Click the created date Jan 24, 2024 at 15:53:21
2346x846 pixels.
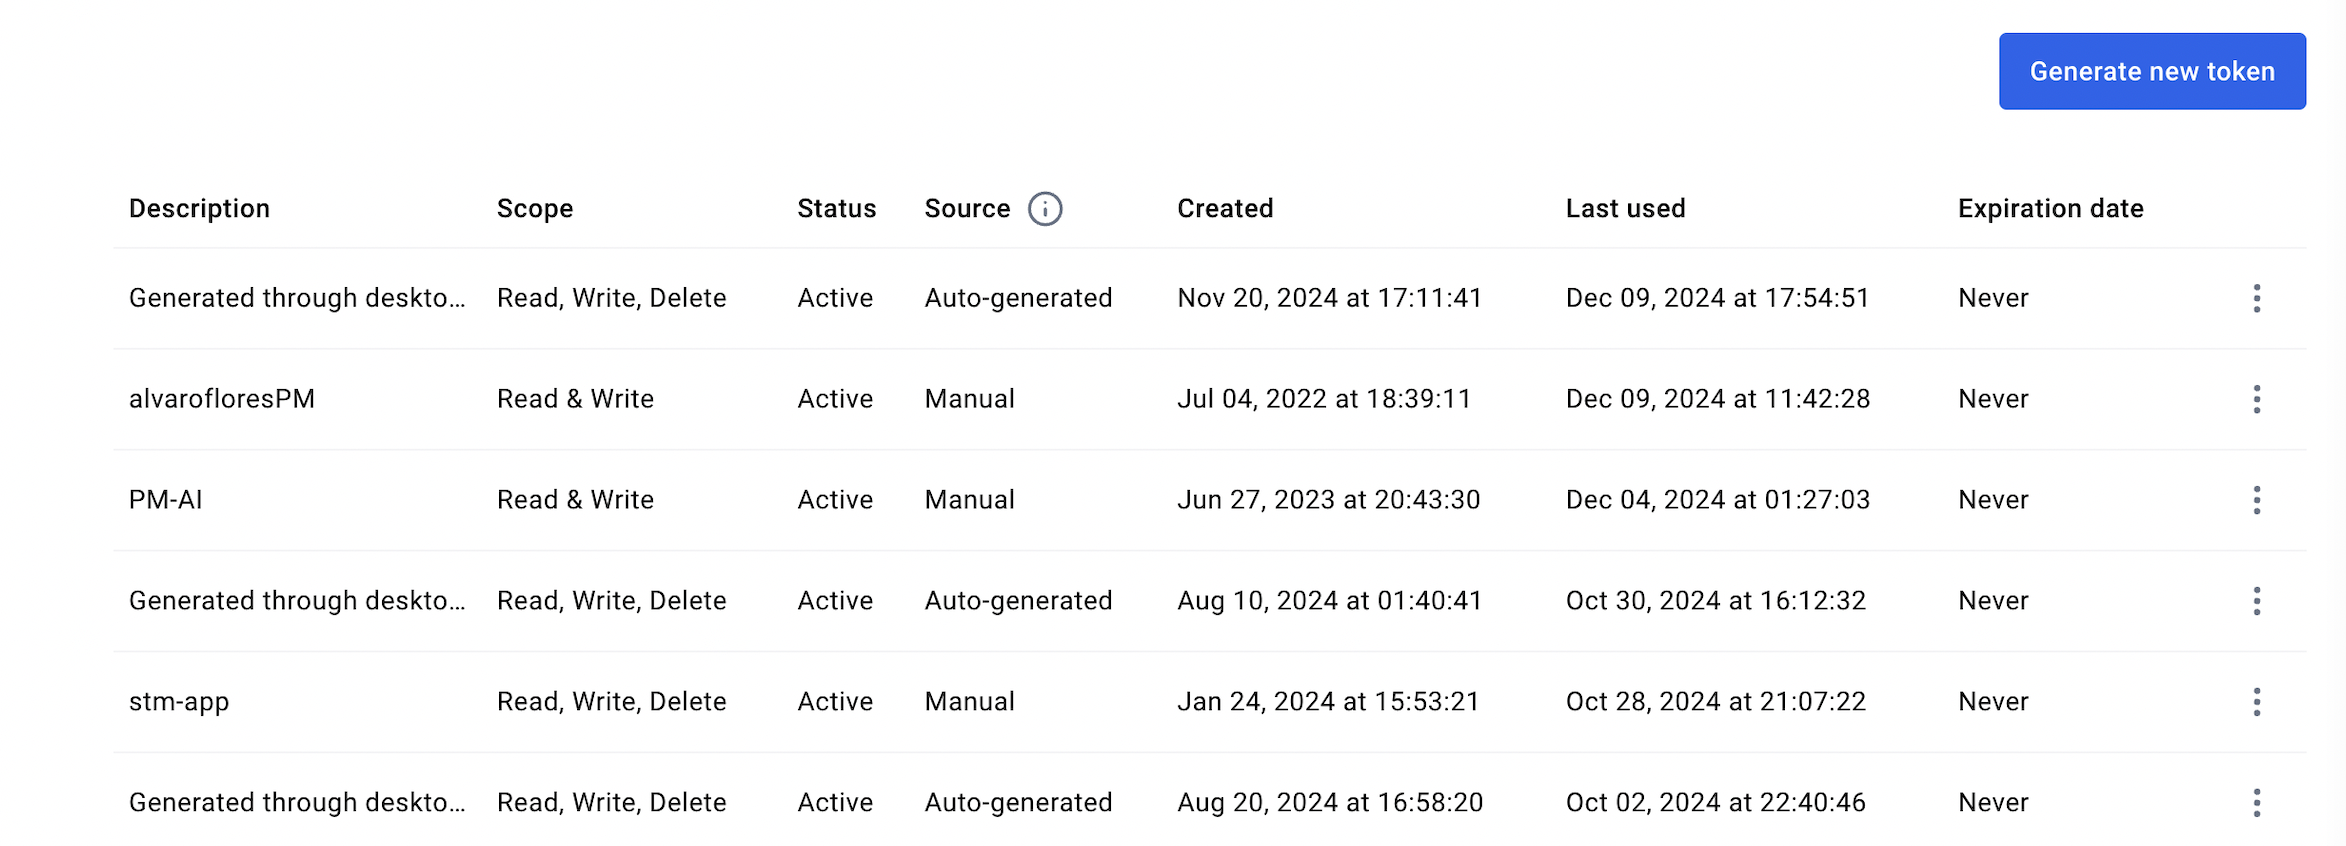[1328, 702]
